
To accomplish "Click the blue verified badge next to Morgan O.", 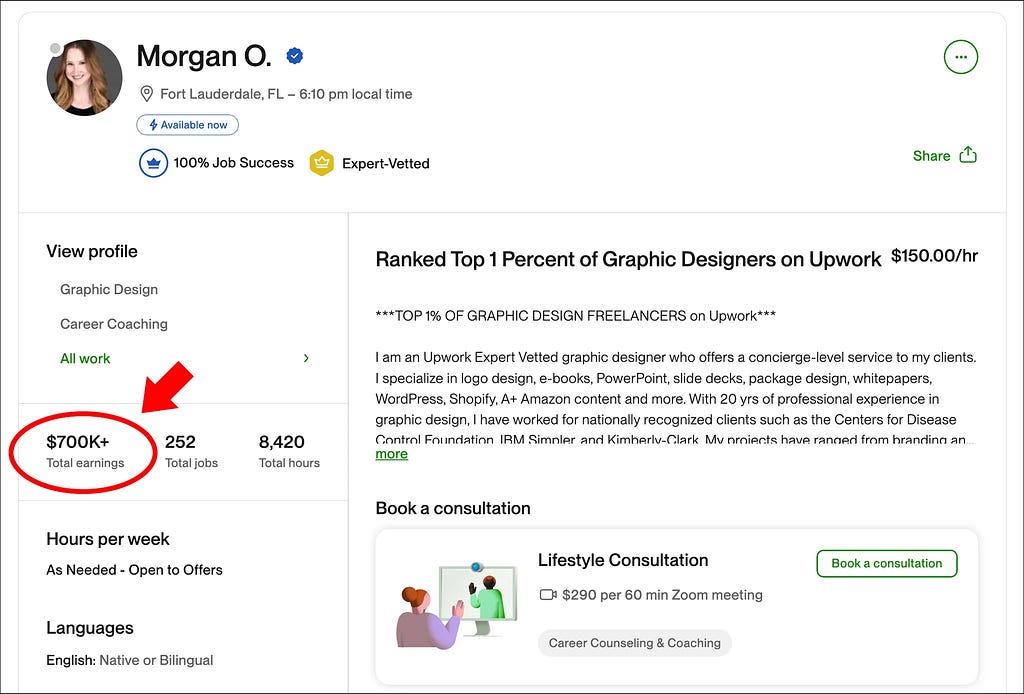I will tap(295, 56).
